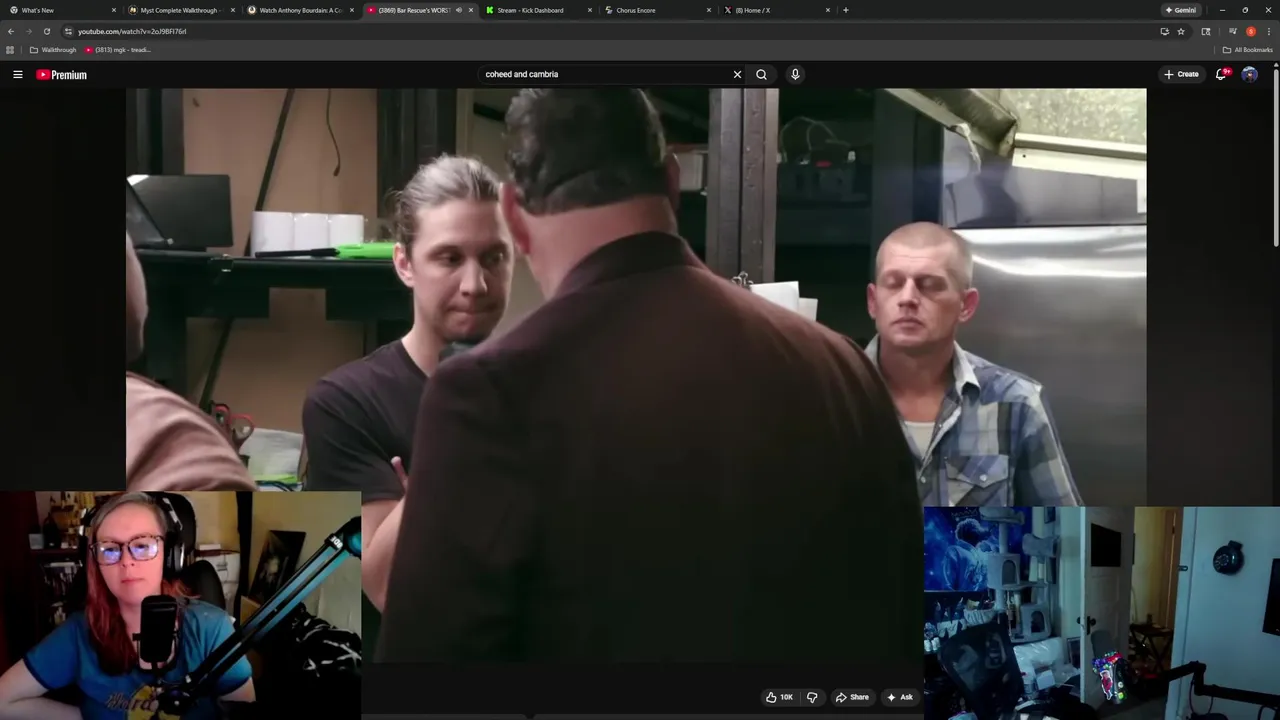Viewport: 1280px width, 720px height.
Task: Close the Chorus Encore tab
Action: click(x=709, y=10)
